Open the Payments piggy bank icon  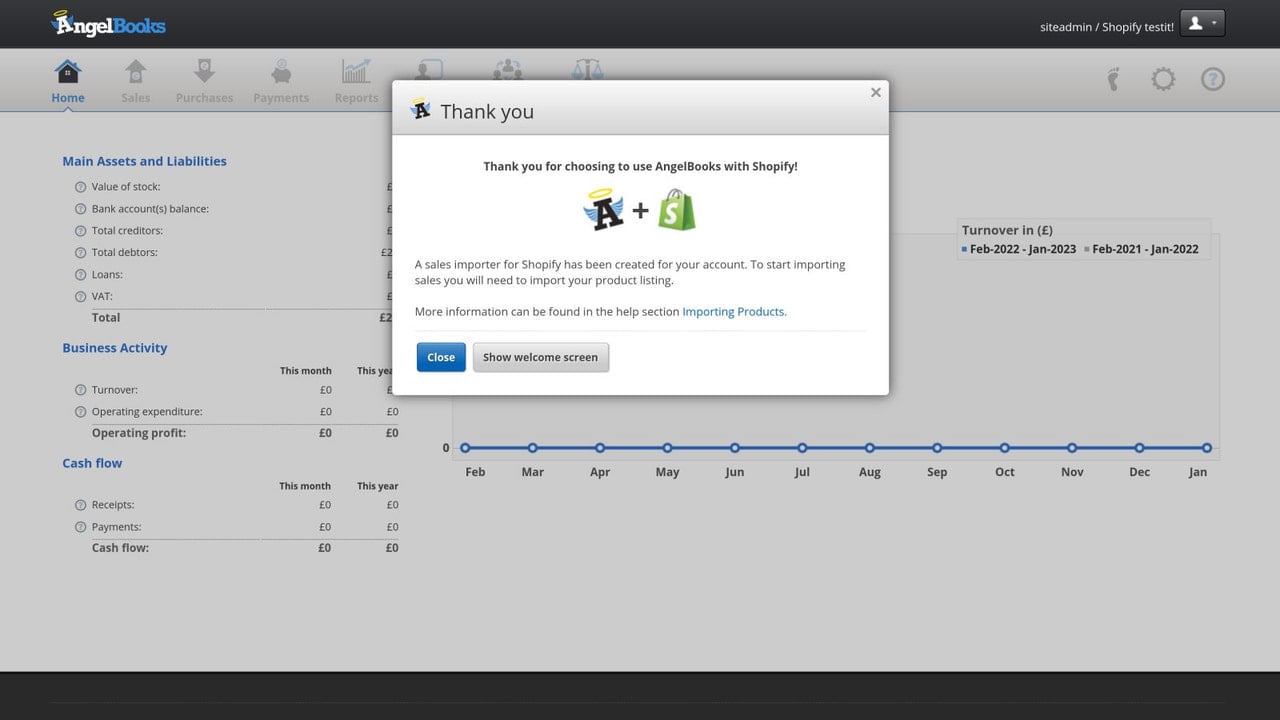pos(281,72)
